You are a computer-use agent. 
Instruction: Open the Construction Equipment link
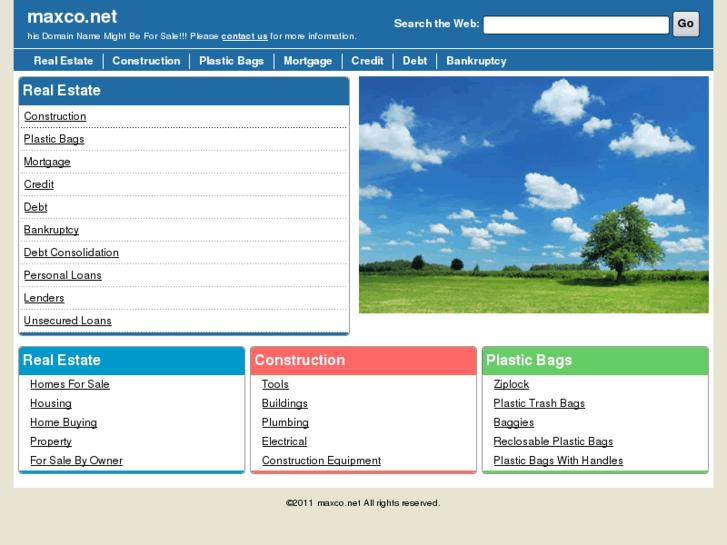(x=321, y=461)
